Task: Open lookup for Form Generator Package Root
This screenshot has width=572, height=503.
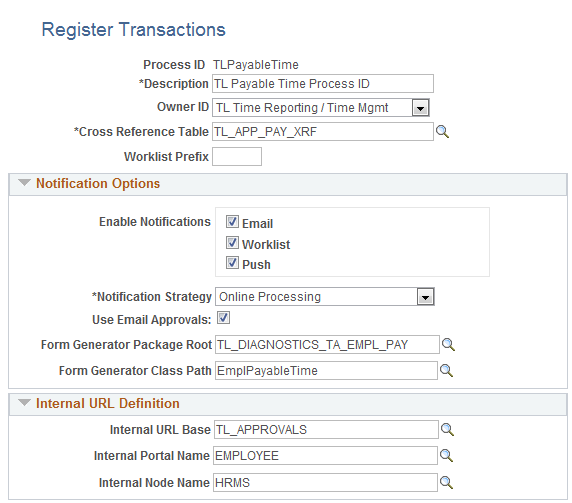Action: 448,345
